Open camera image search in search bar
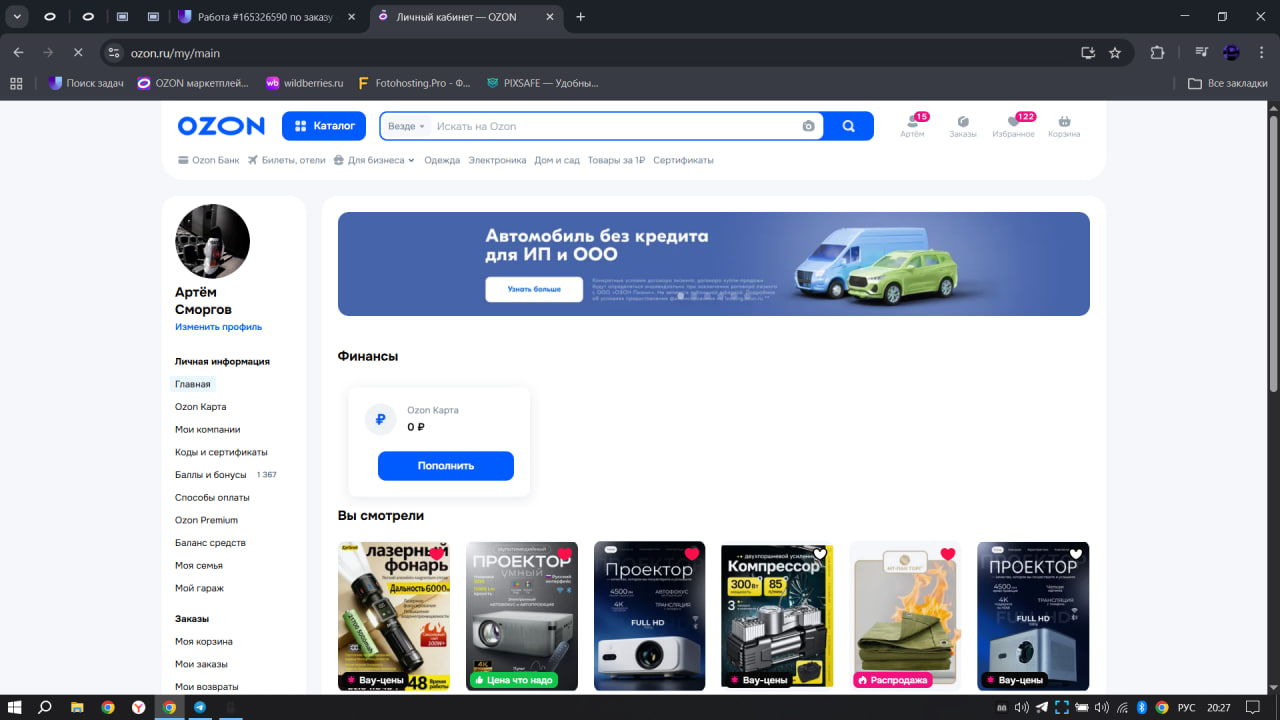 808,126
